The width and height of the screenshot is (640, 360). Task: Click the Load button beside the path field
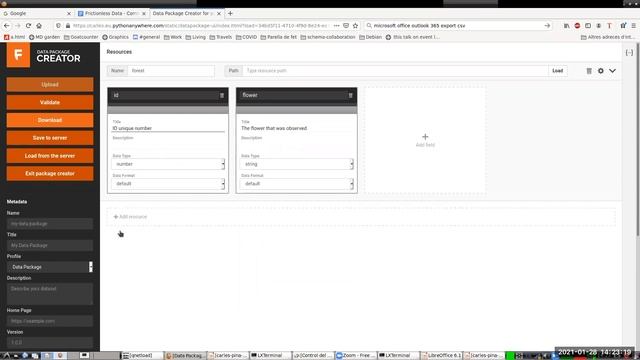[x=558, y=71]
